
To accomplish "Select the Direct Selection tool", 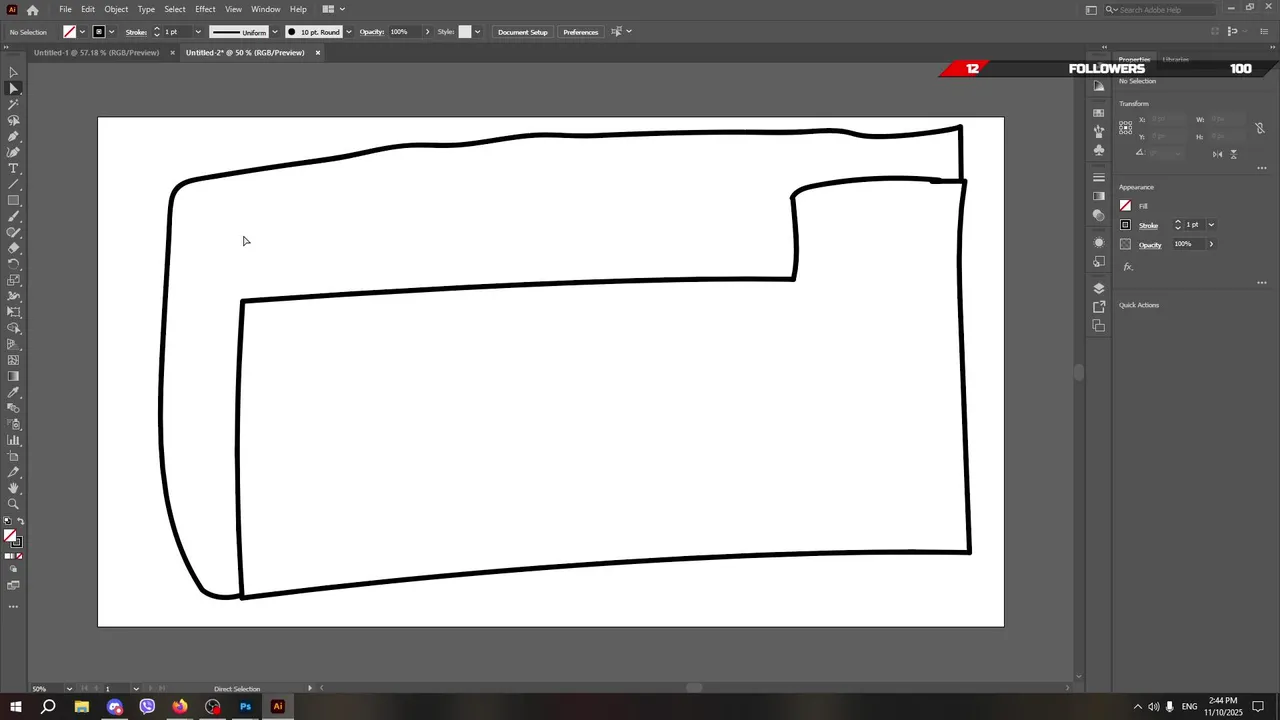I will click(x=13, y=88).
